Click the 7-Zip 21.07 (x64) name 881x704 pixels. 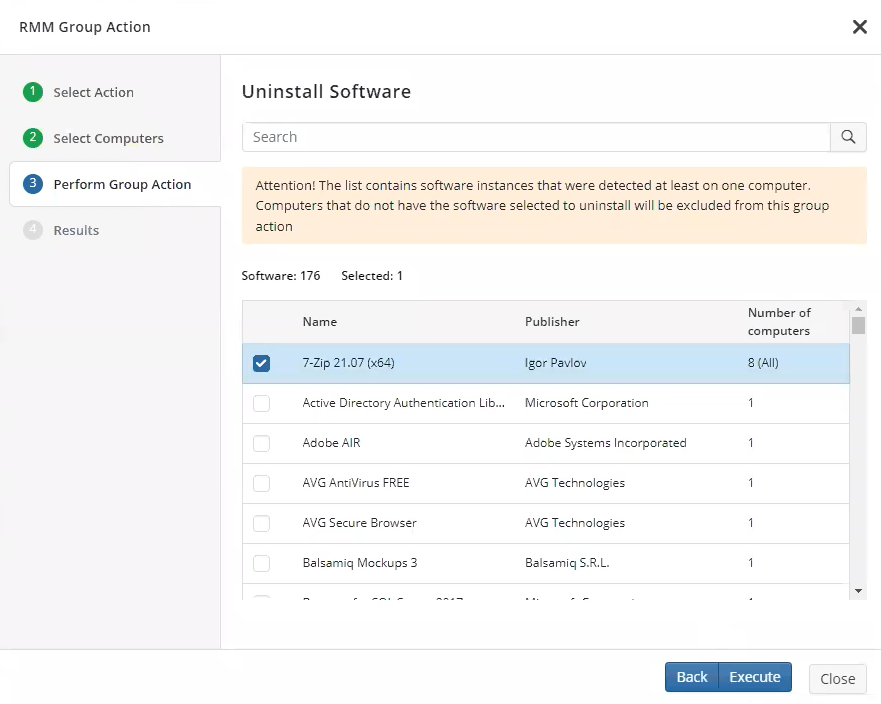348,363
